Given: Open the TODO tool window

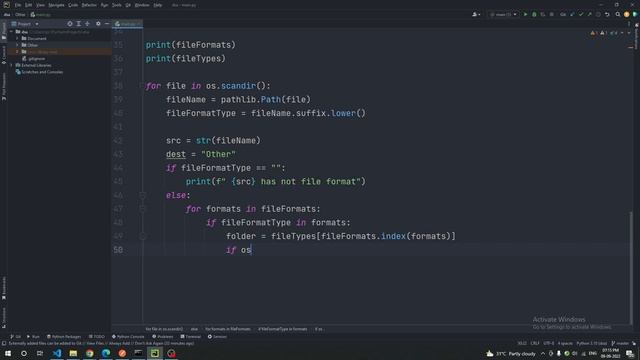Looking at the screenshot, I should pos(97,337).
